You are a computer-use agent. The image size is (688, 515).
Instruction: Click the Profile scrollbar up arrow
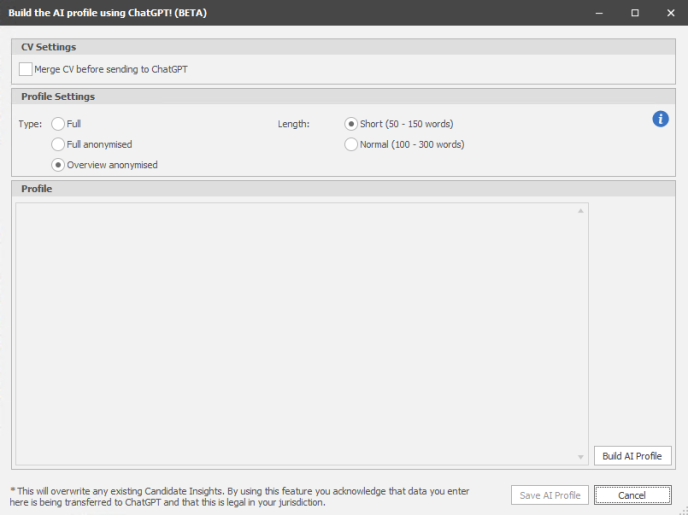(581, 210)
